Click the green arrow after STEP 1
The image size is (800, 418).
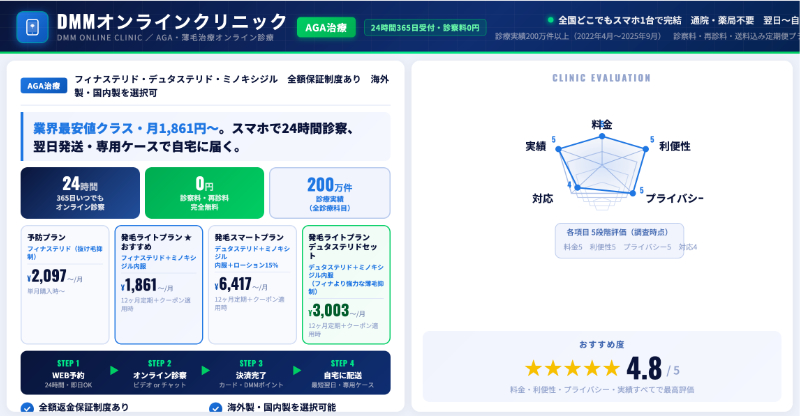113,370
